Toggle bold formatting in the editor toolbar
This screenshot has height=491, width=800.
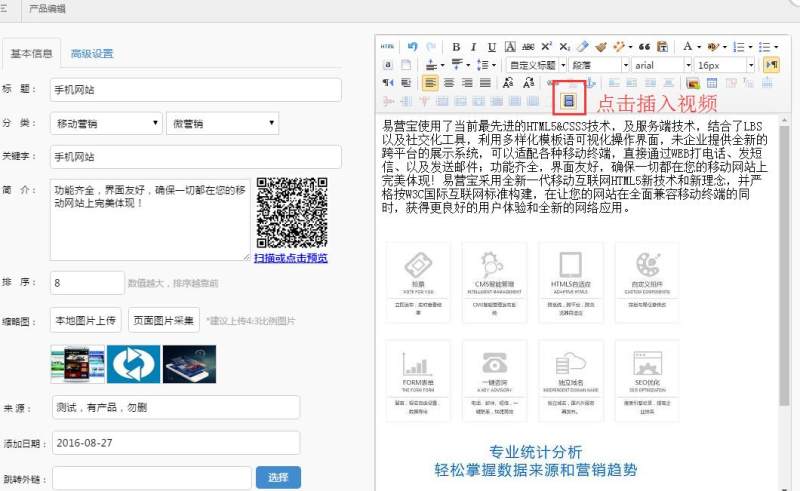(x=456, y=47)
